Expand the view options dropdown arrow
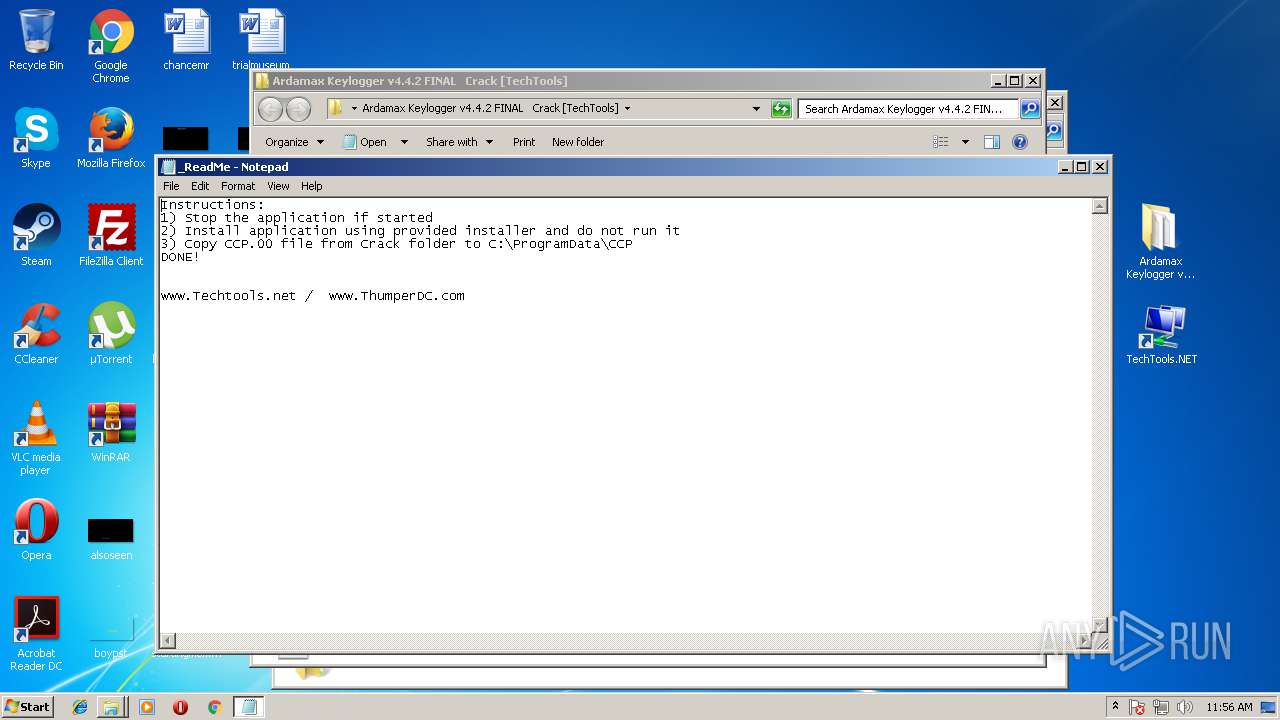Viewport: 1280px width, 720px height. click(x=965, y=142)
